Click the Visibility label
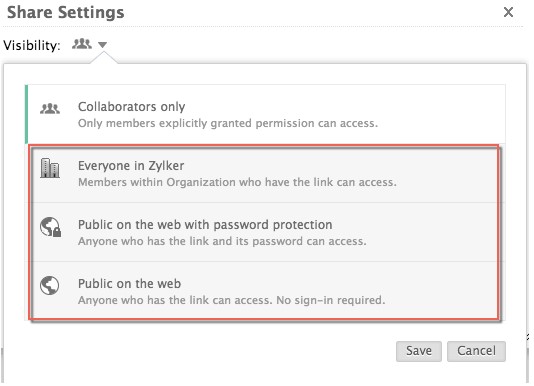 (x=32, y=45)
